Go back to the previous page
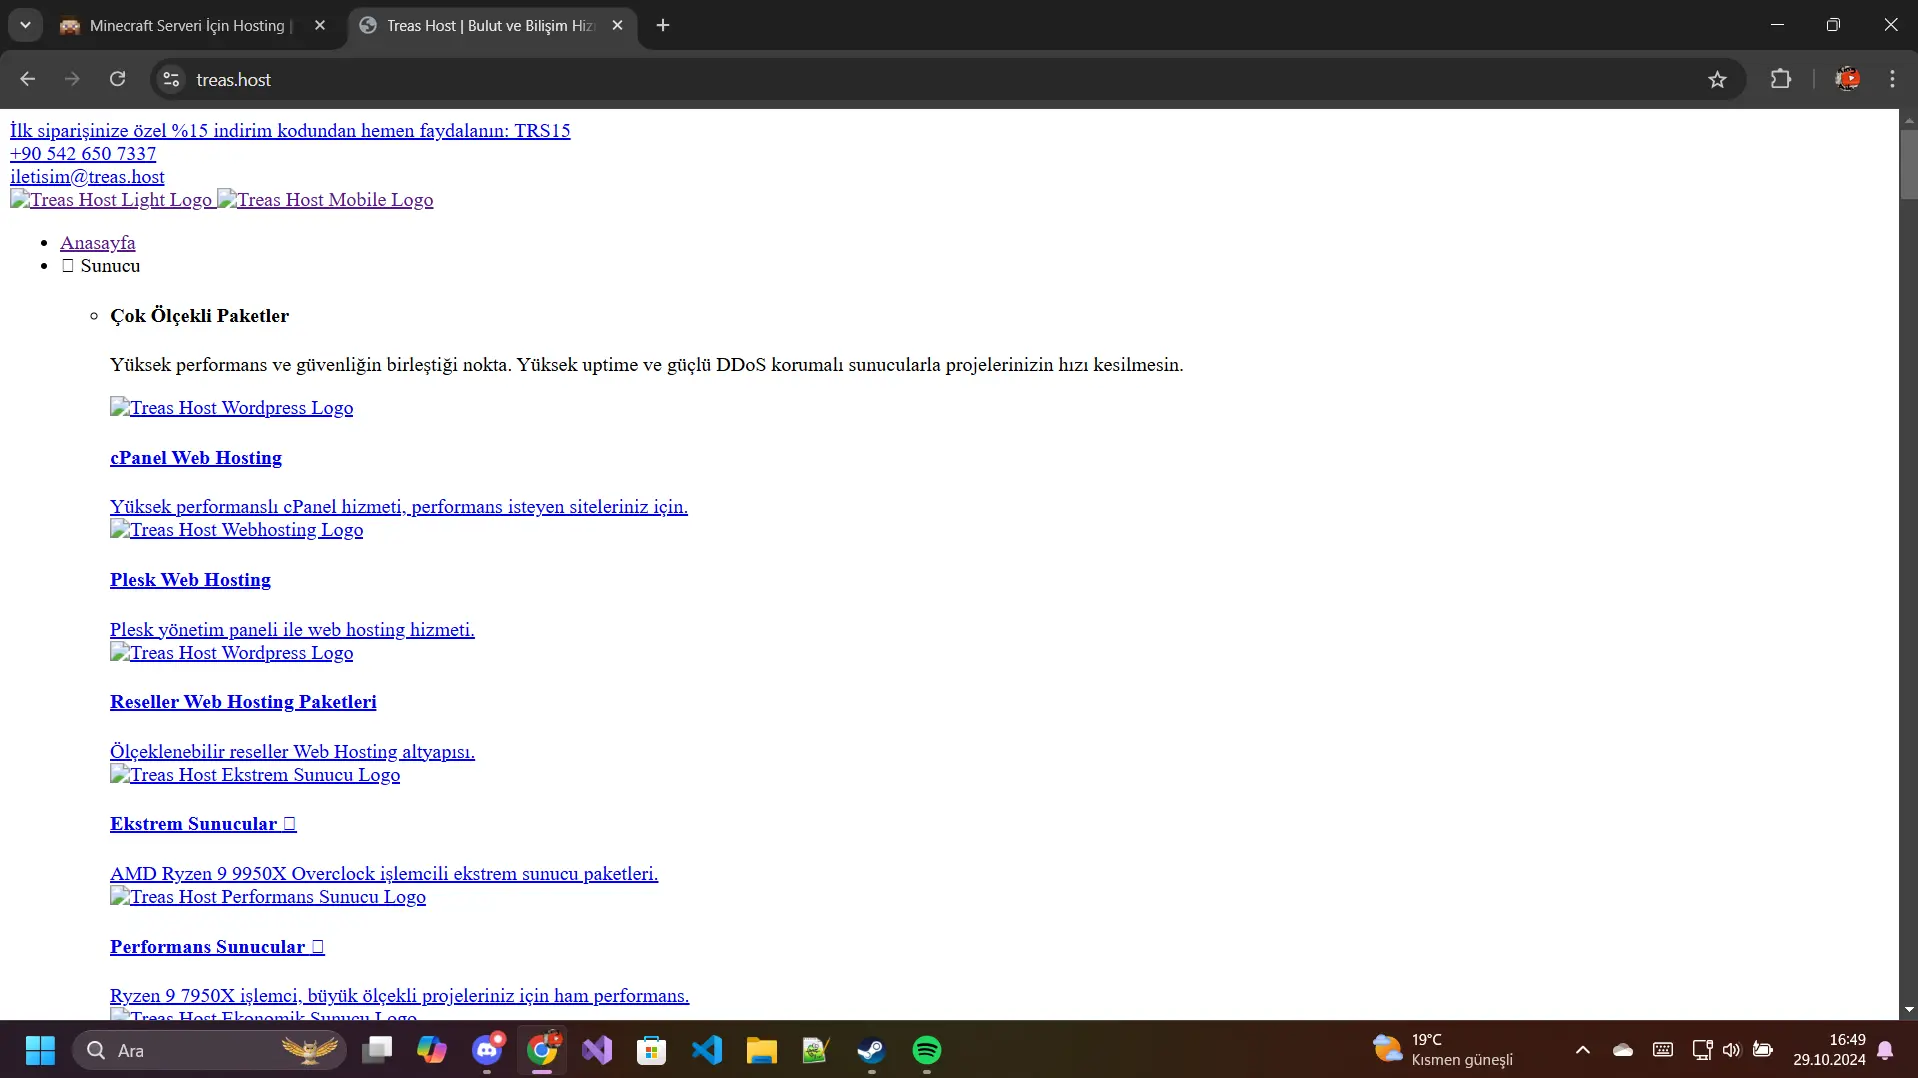Viewport: 1918px width, 1078px height. (27, 79)
